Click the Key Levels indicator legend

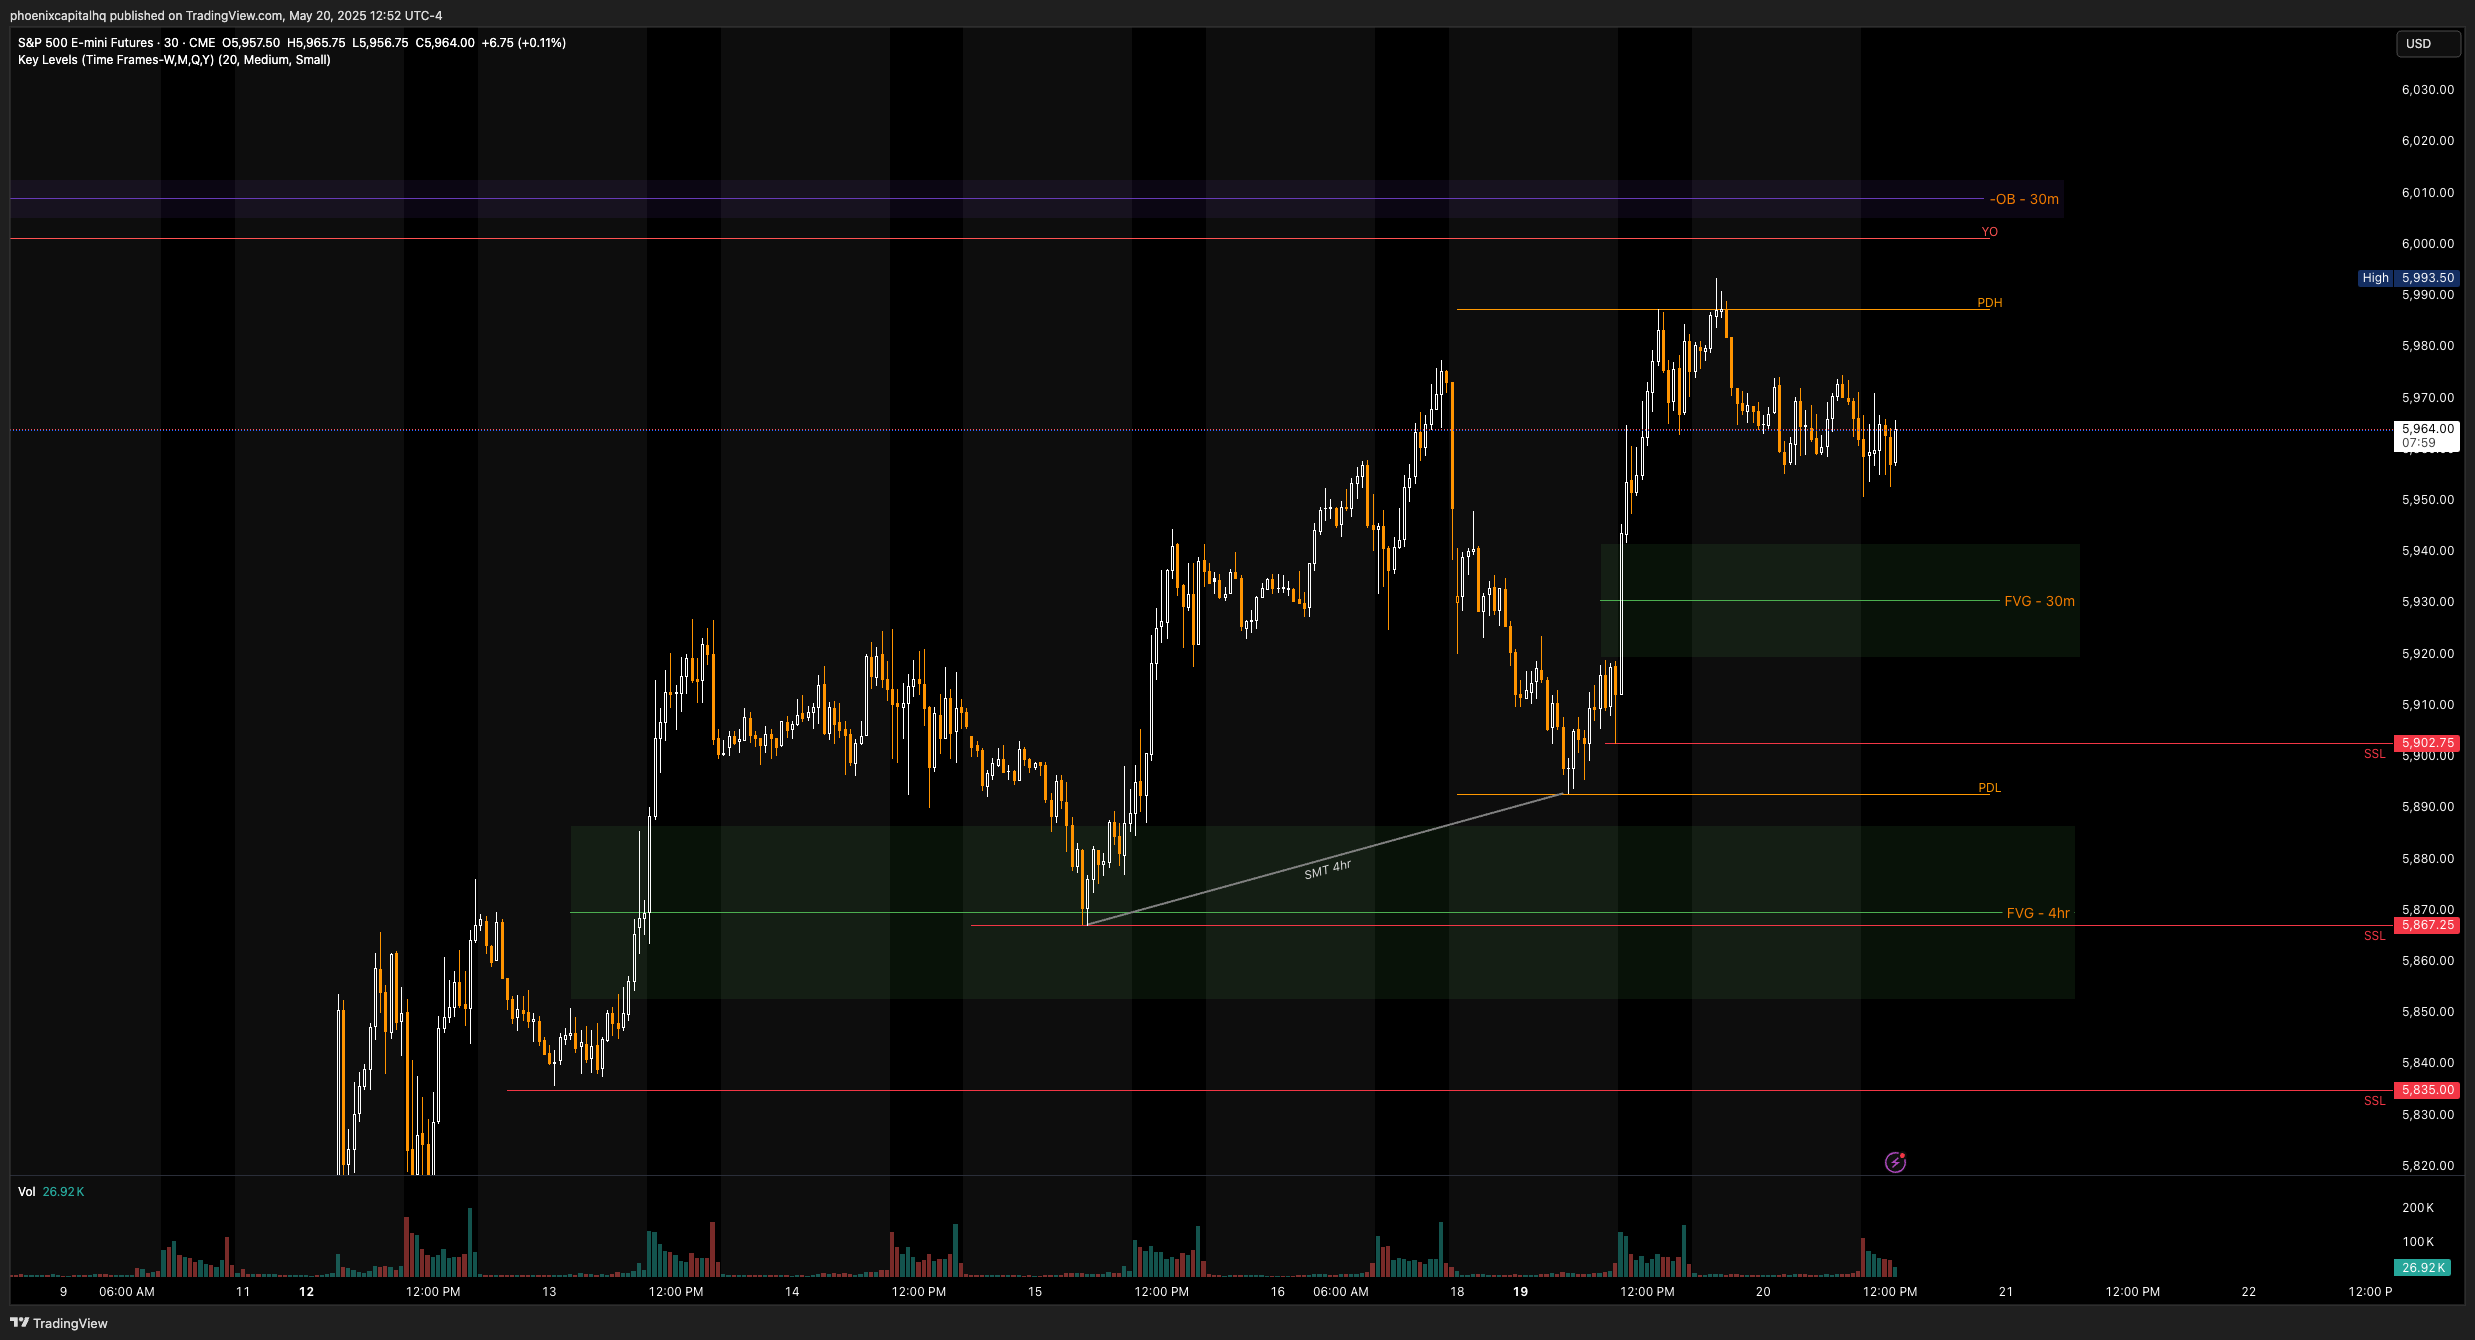click(174, 60)
